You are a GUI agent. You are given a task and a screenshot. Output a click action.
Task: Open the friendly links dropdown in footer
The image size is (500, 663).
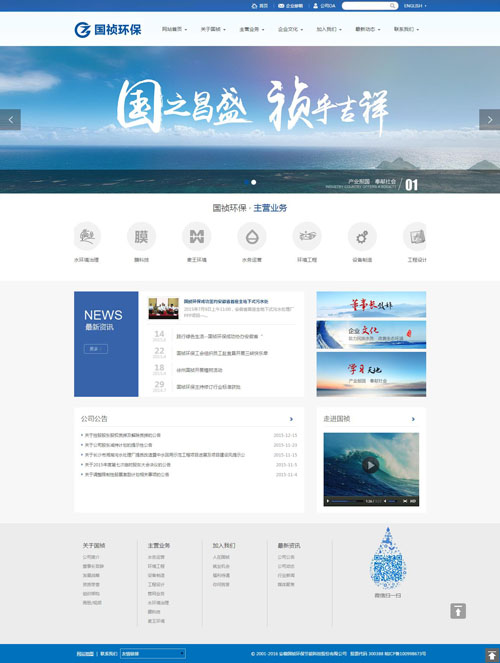point(153,653)
